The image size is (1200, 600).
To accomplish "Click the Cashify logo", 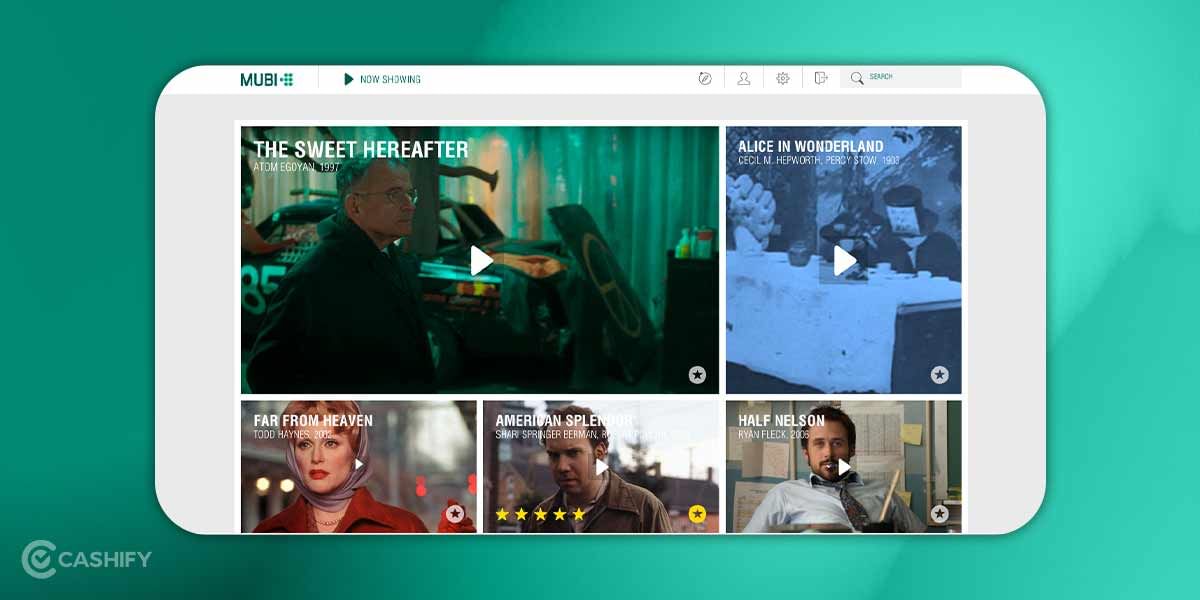I will click(86, 559).
